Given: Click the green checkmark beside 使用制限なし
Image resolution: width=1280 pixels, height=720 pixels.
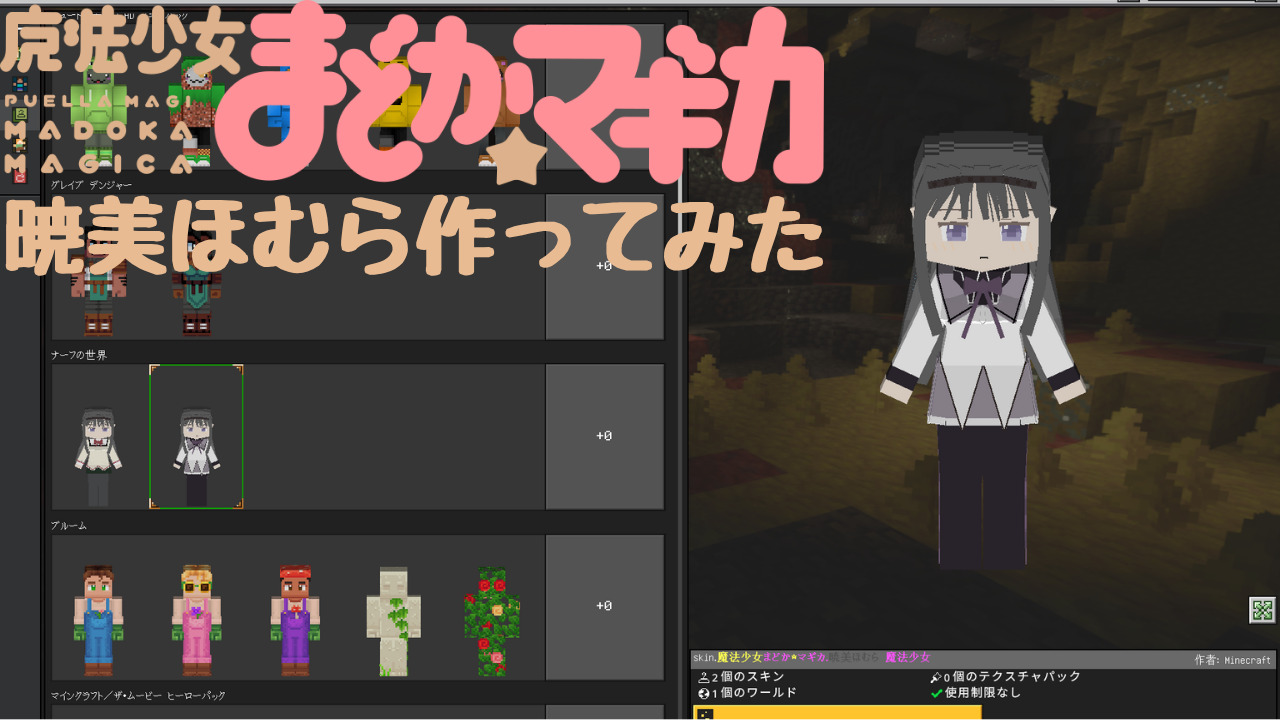Looking at the screenshot, I should pos(936,692).
